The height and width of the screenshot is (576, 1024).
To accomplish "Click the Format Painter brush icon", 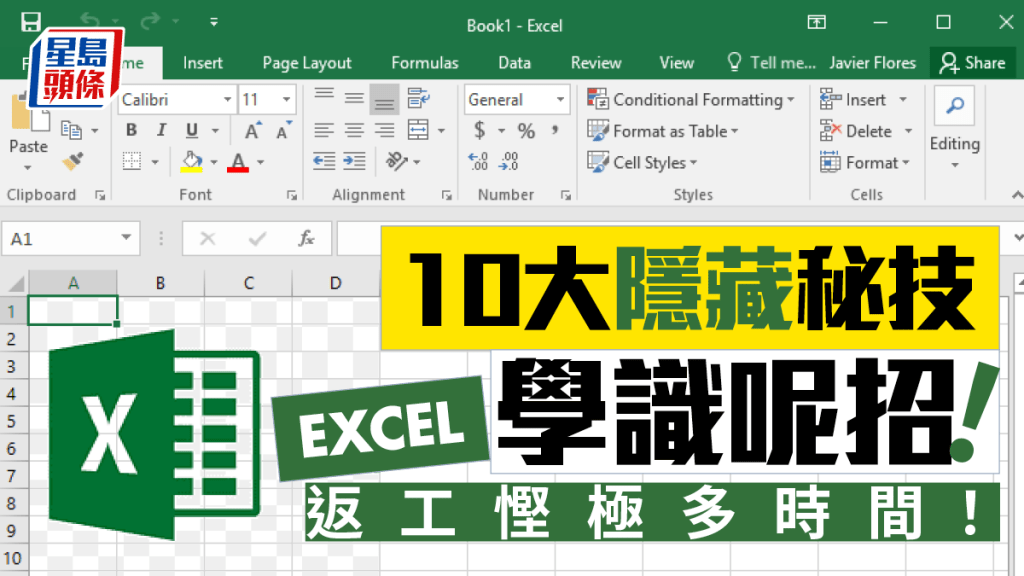I will click(x=72, y=161).
